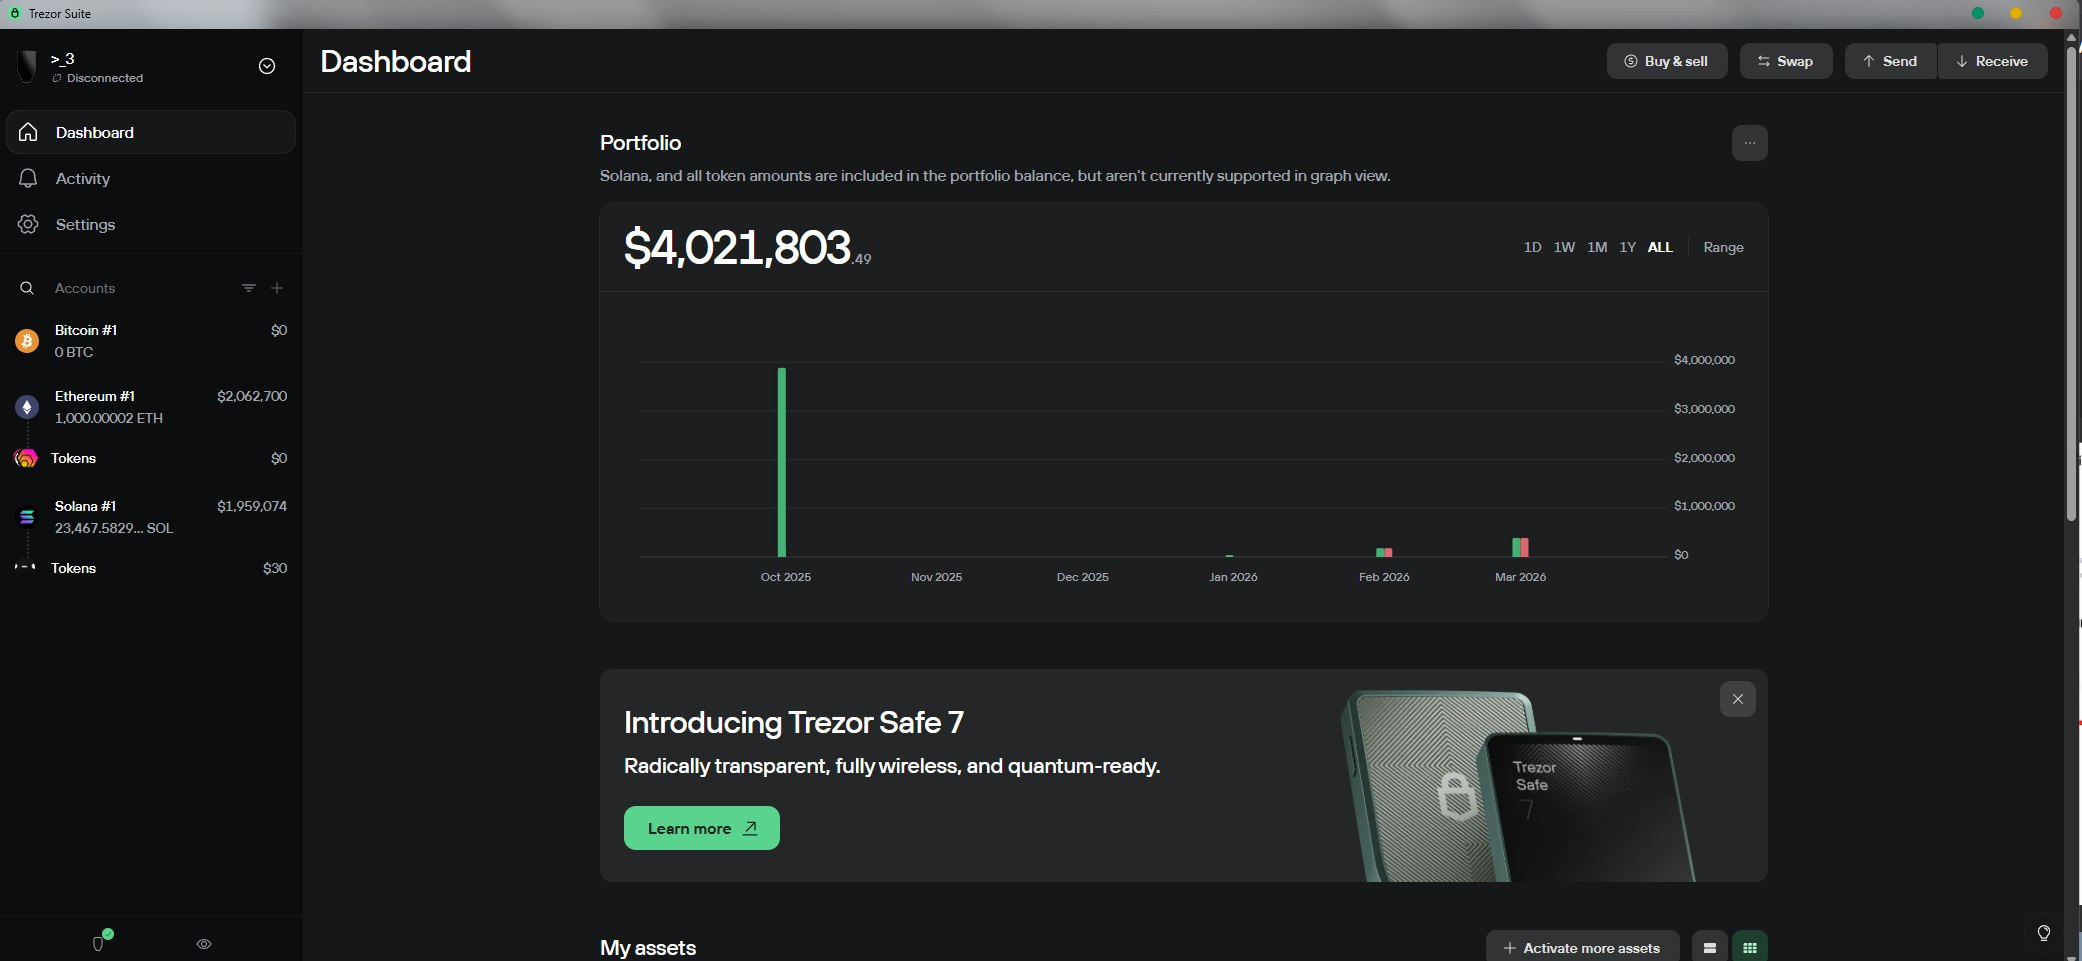The image size is (2082, 961).
Task: Dismiss the Trezor Safe 7 banner
Action: [x=1738, y=699]
